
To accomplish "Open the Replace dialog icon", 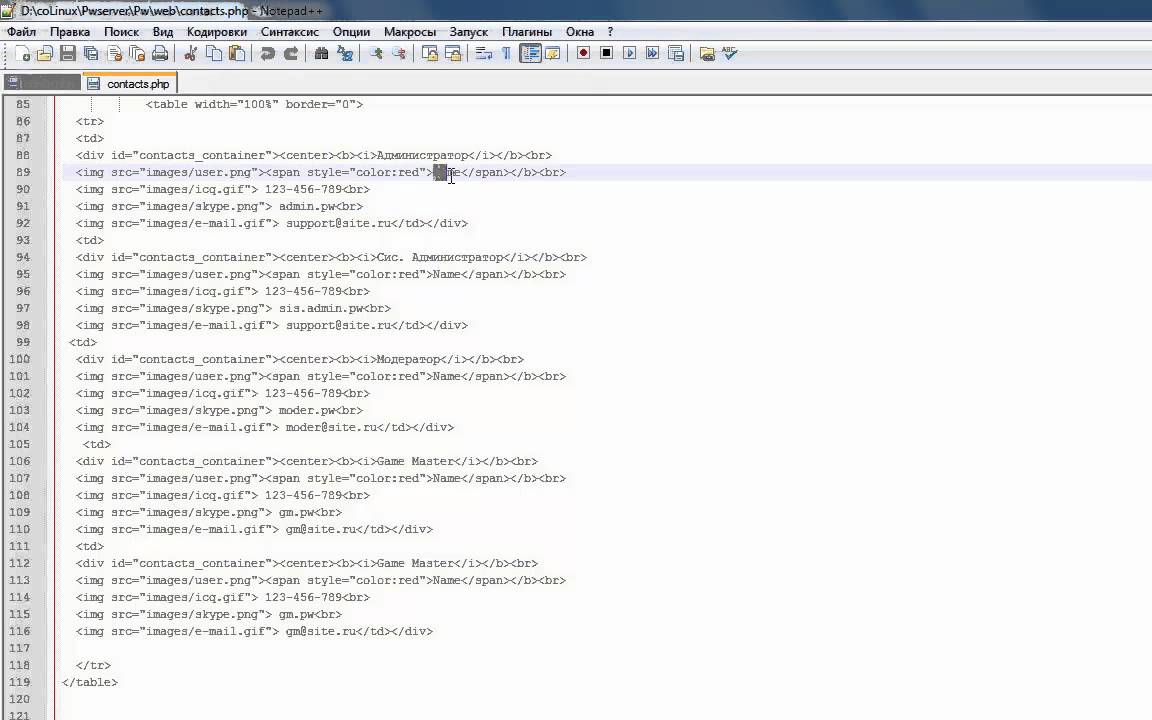I will coord(345,54).
